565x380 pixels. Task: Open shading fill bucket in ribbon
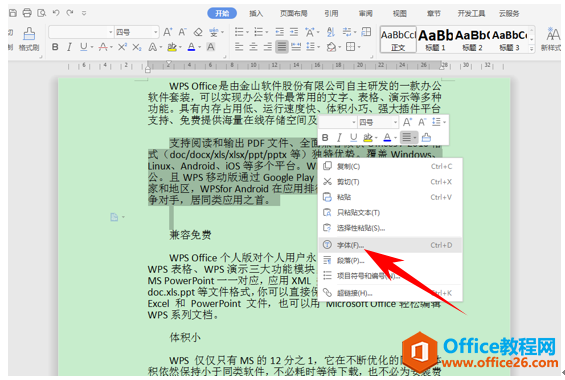pos(331,47)
